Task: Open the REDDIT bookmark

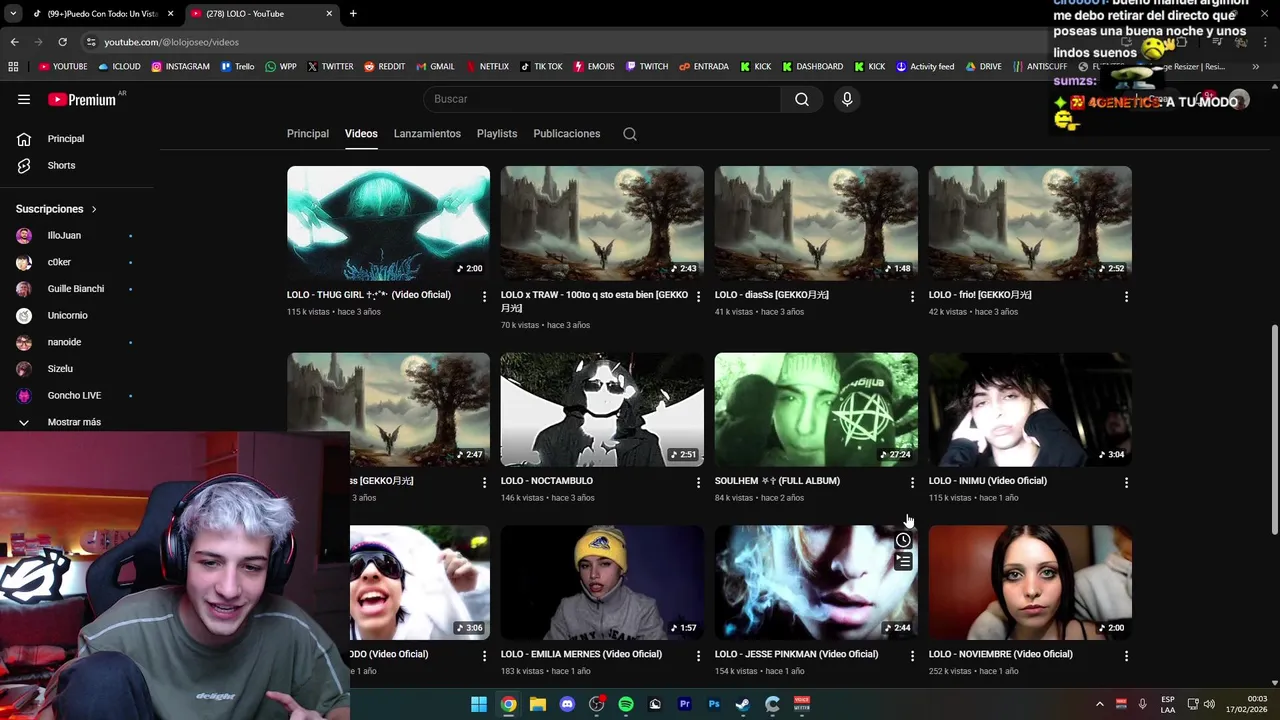Action: [x=385, y=67]
